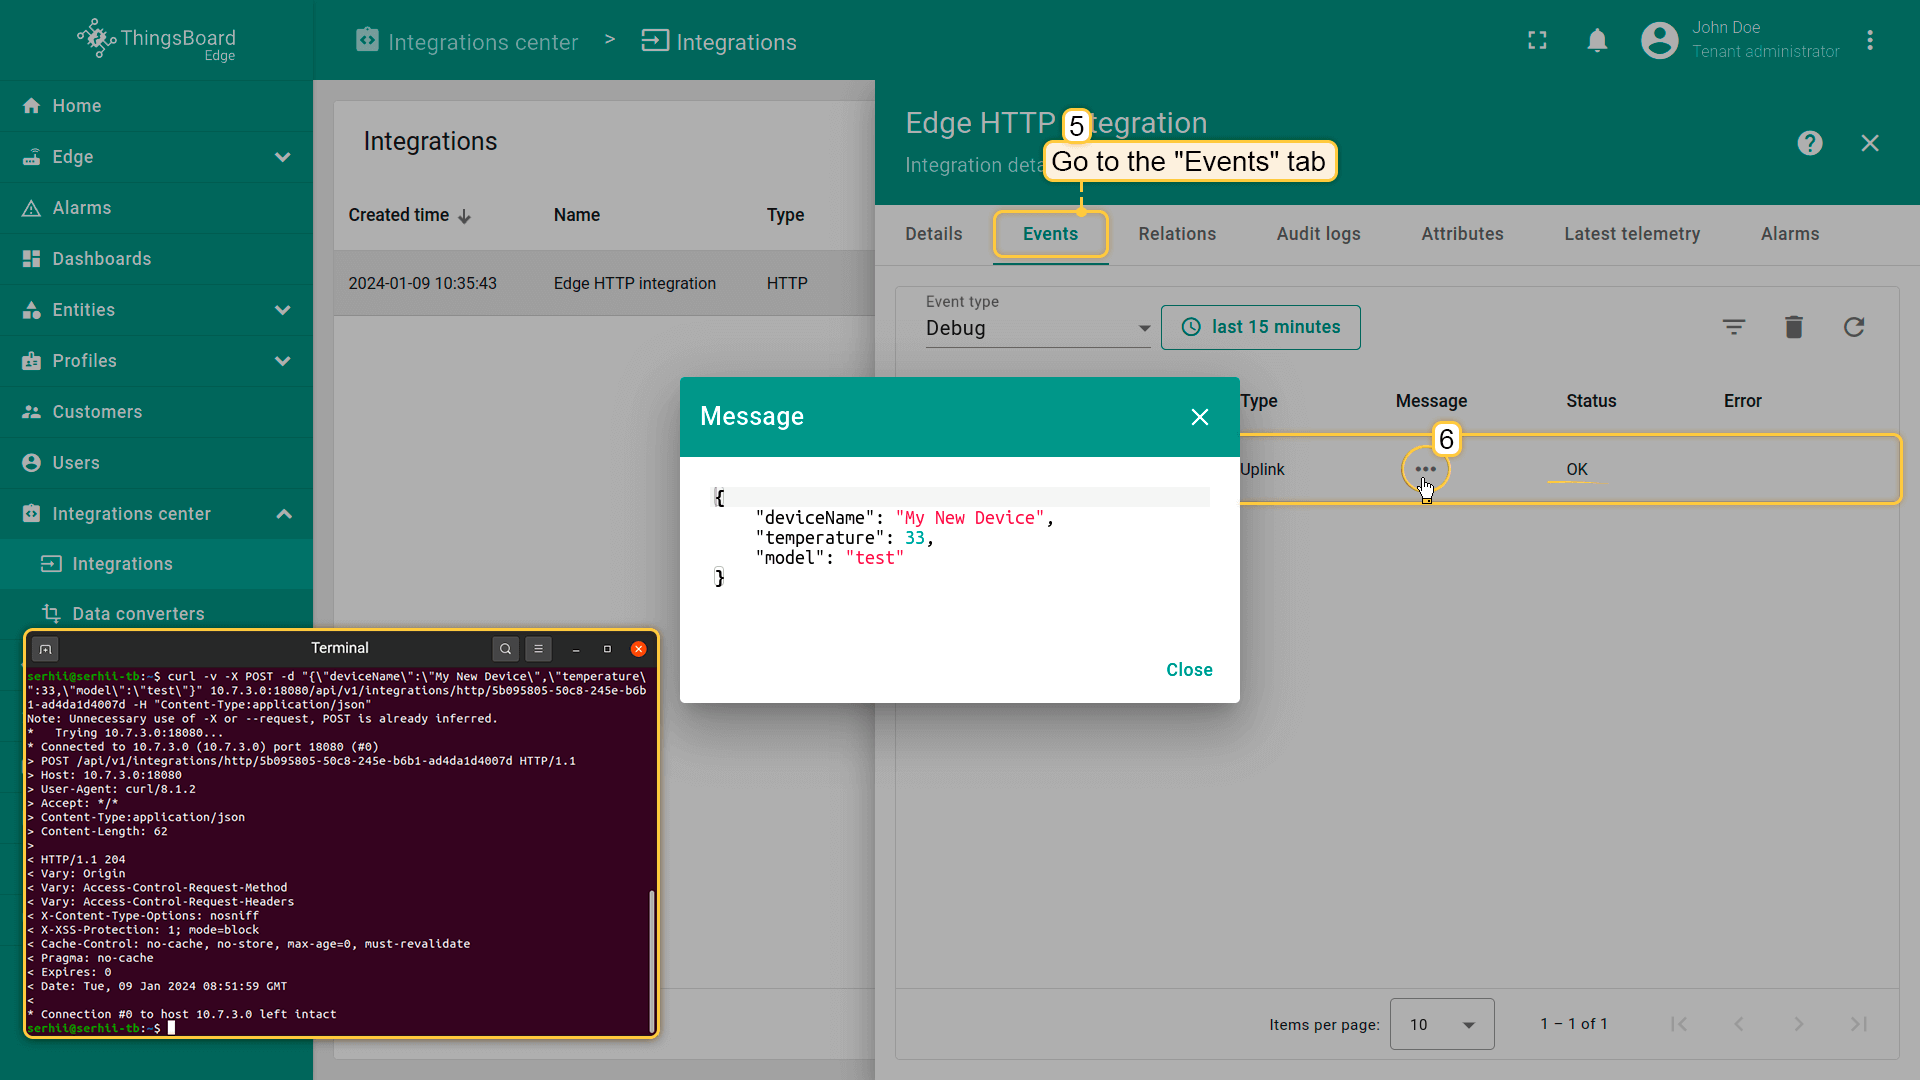Open items per page dropdown
Viewport: 1920px width, 1080px height.
click(x=1441, y=1024)
